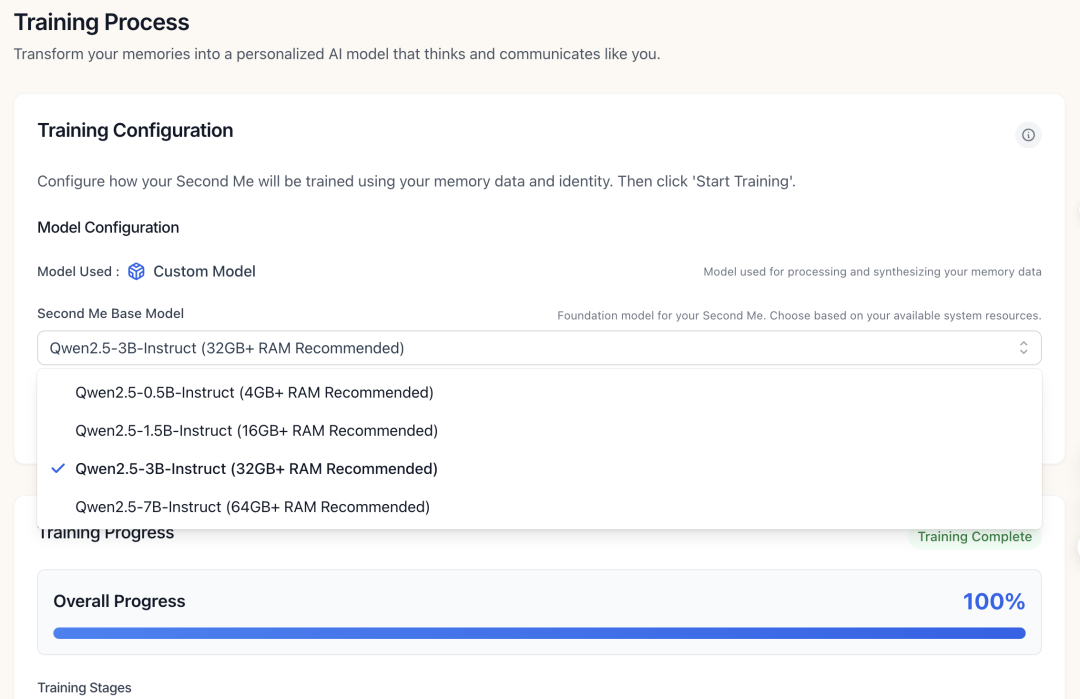Click the Training Process heading
The image size is (1080, 699).
(102, 22)
